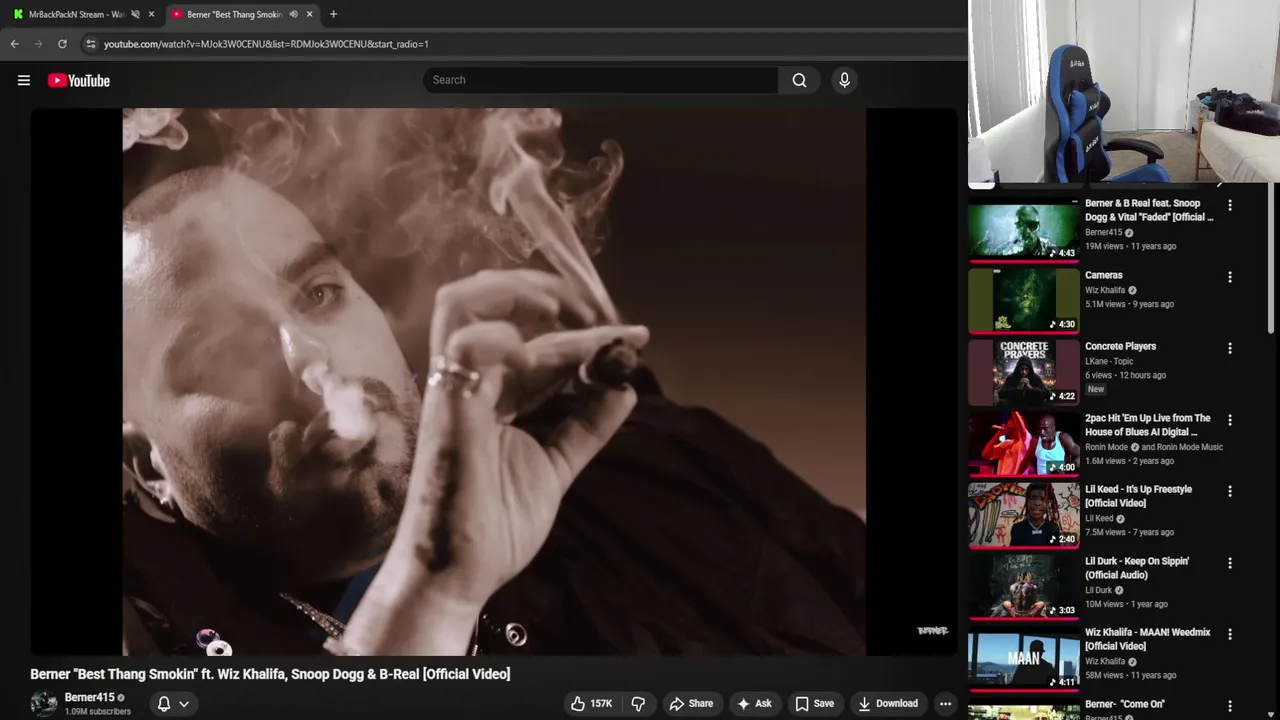The width and height of the screenshot is (1280, 720).
Task: Open options menu for Concrete Players
Action: click(x=1230, y=348)
